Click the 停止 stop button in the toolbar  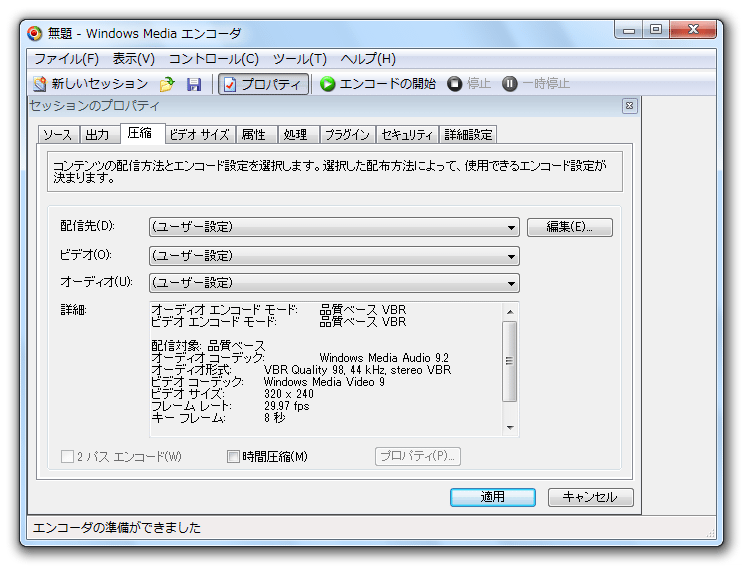pos(469,84)
